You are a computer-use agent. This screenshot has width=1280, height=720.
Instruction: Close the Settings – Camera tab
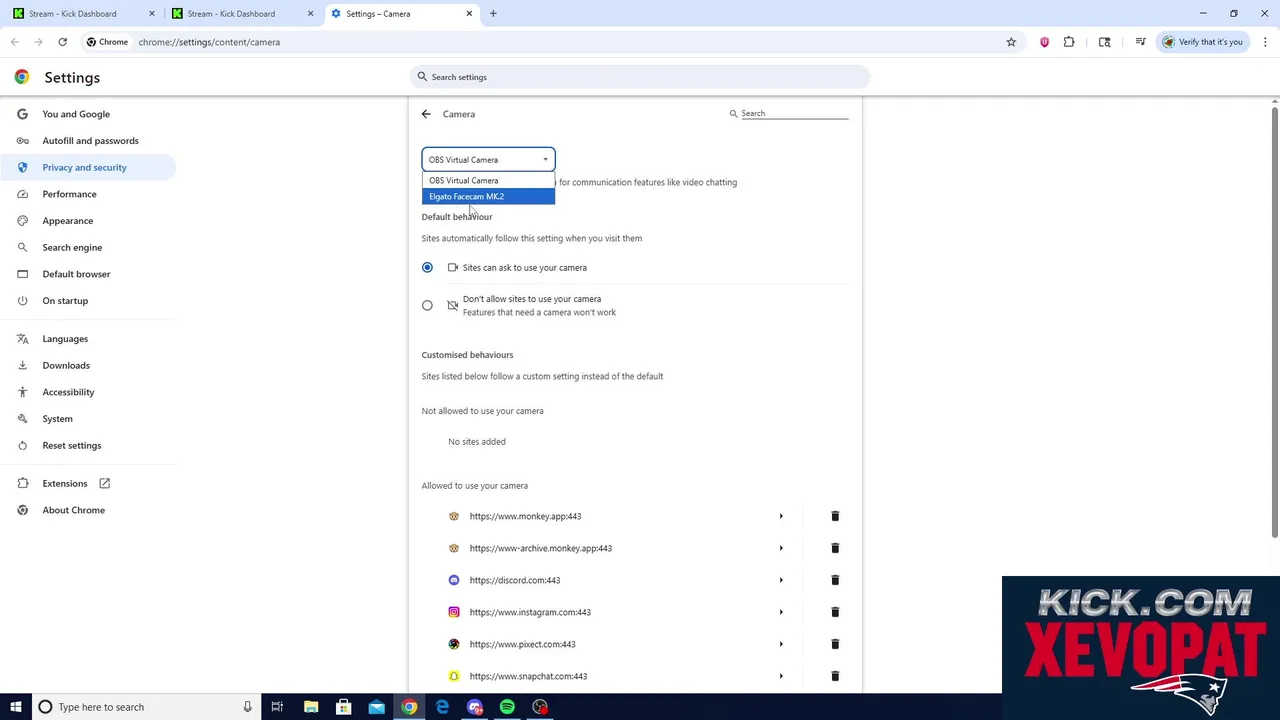point(469,14)
